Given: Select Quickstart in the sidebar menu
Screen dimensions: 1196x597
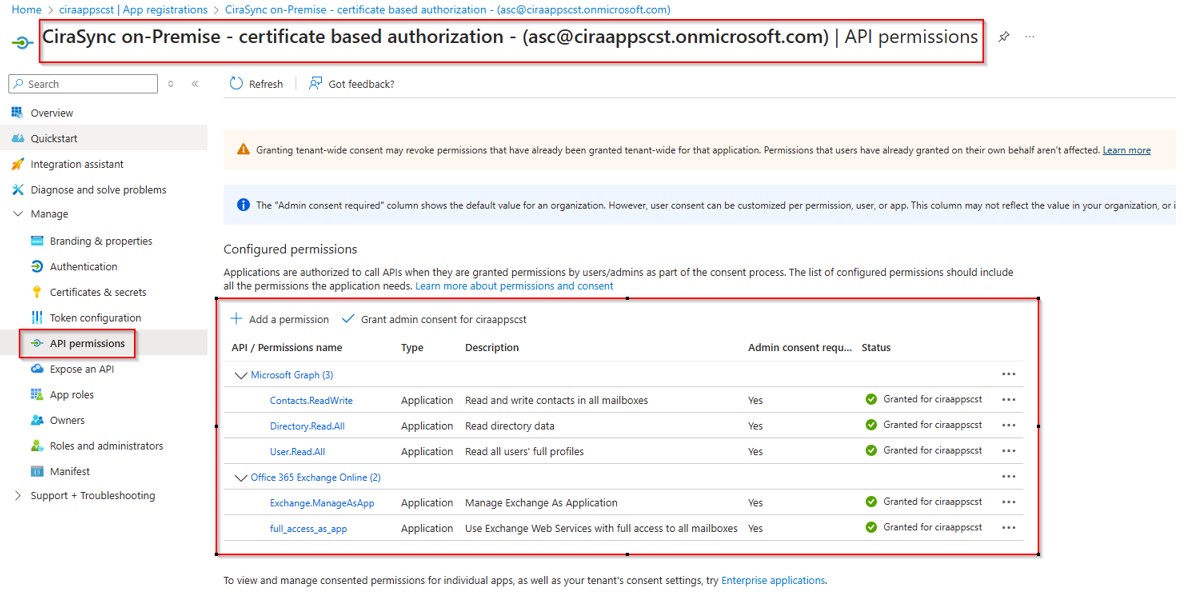Looking at the screenshot, I should pyautogui.click(x=54, y=139).
